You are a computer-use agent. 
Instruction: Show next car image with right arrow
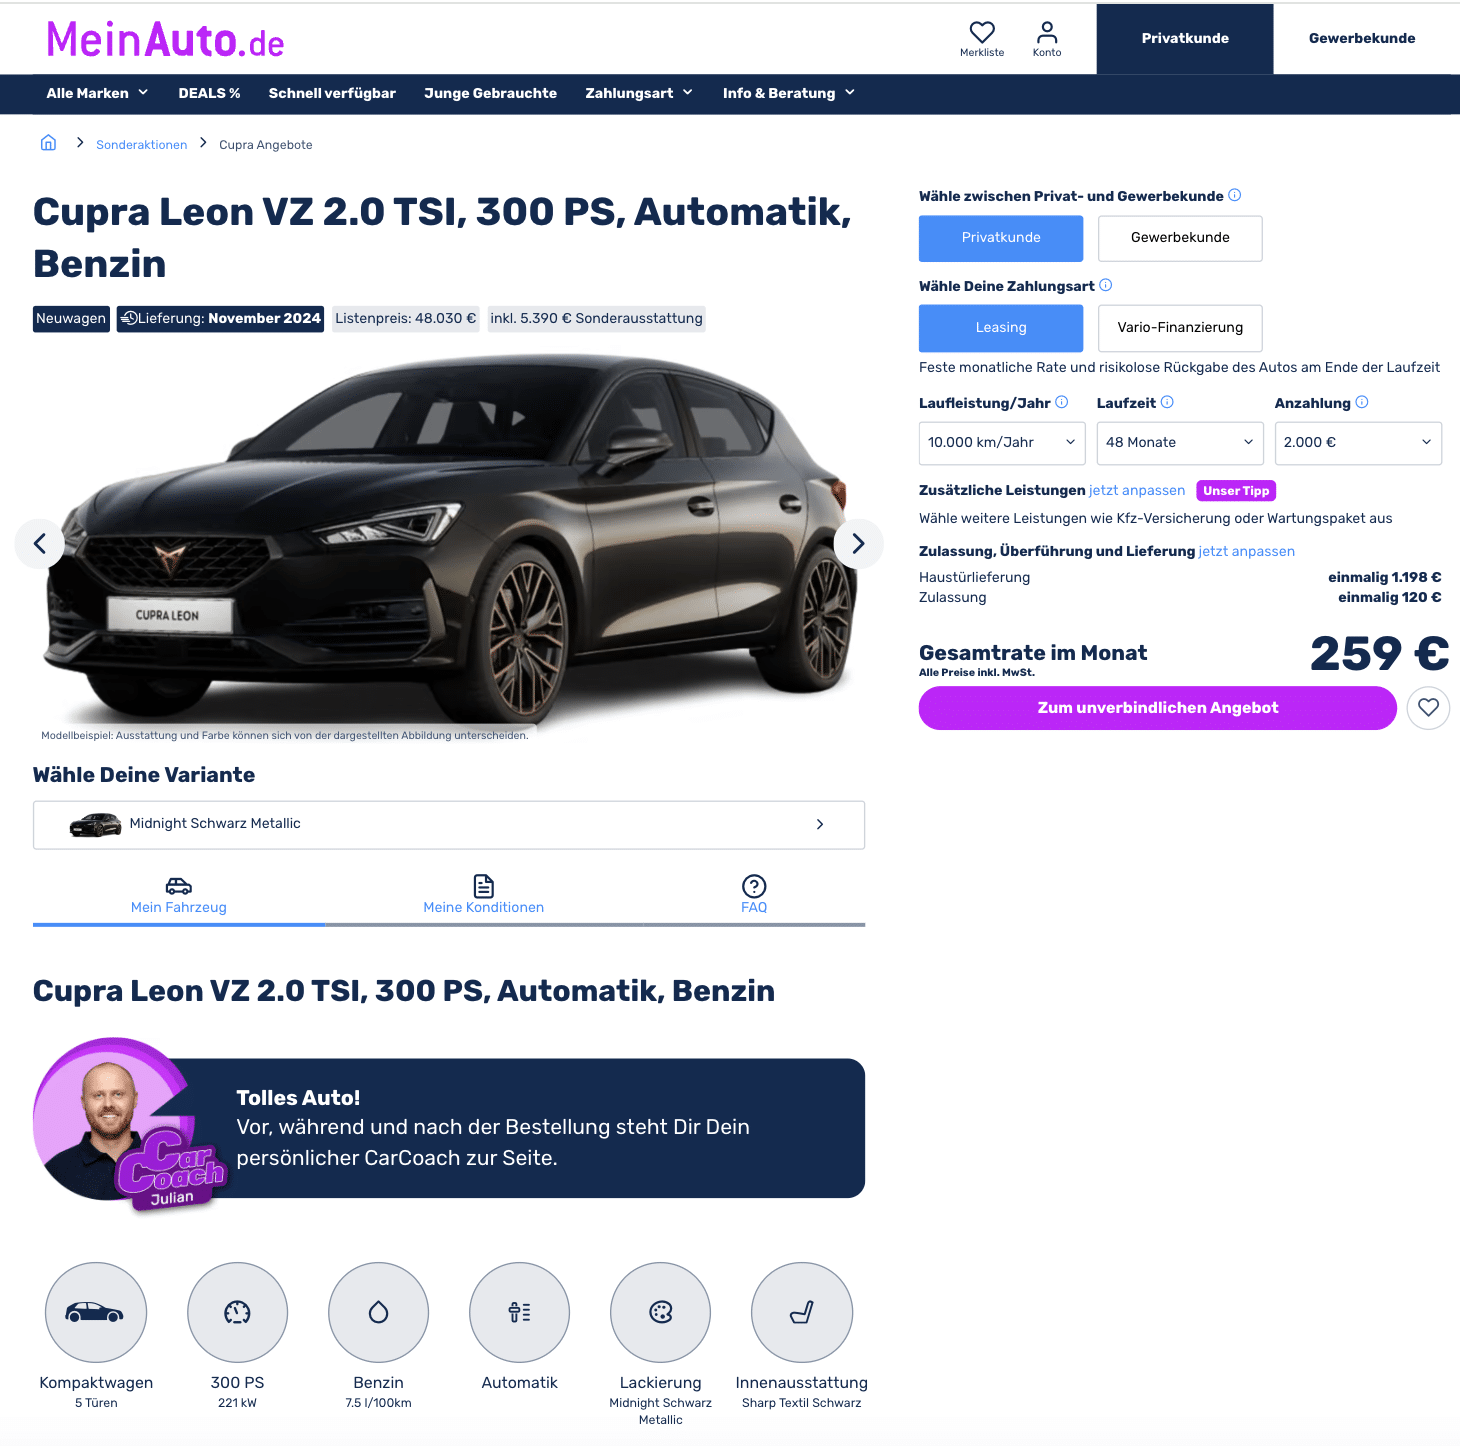coord(858,543)
